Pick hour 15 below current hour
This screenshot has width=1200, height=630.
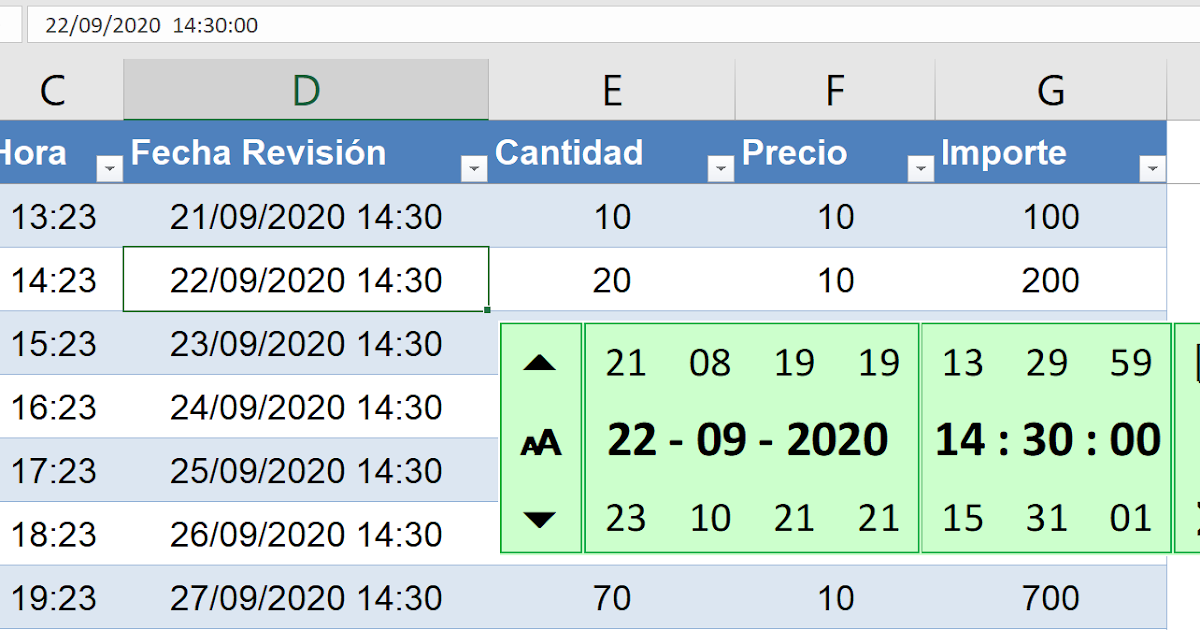[963, 519]
